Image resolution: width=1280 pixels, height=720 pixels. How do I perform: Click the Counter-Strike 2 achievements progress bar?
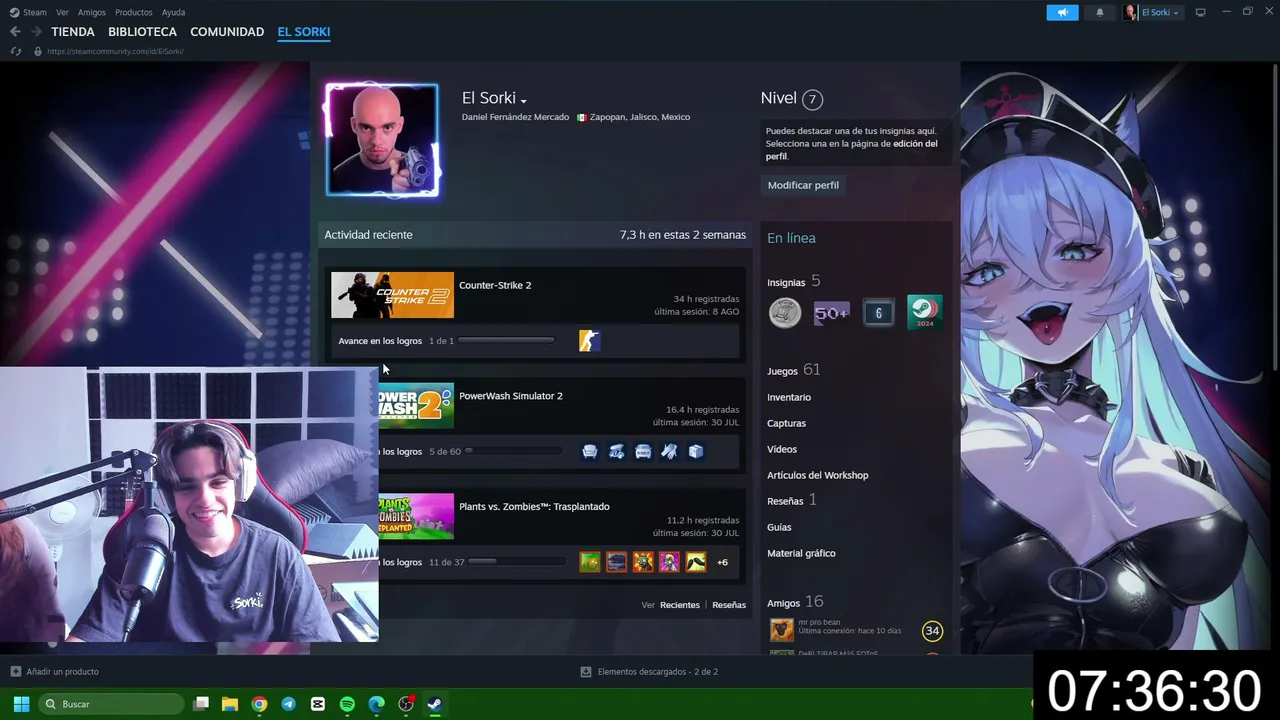coord(506,341)
